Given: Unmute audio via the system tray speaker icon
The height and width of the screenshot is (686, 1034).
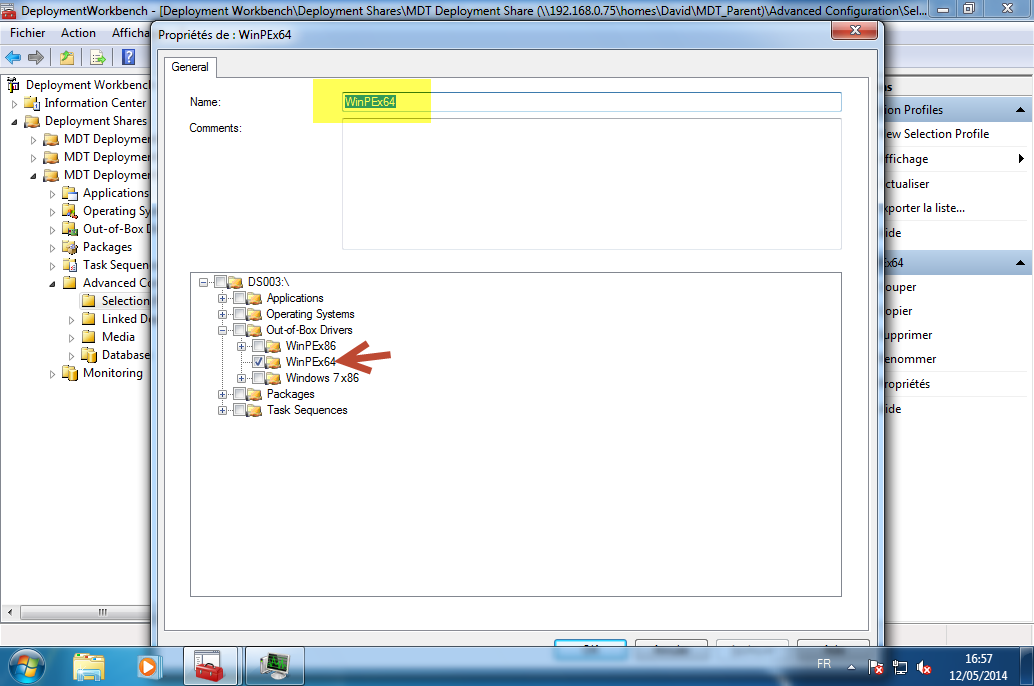Looking at the screenshot, I should [923, 665].
